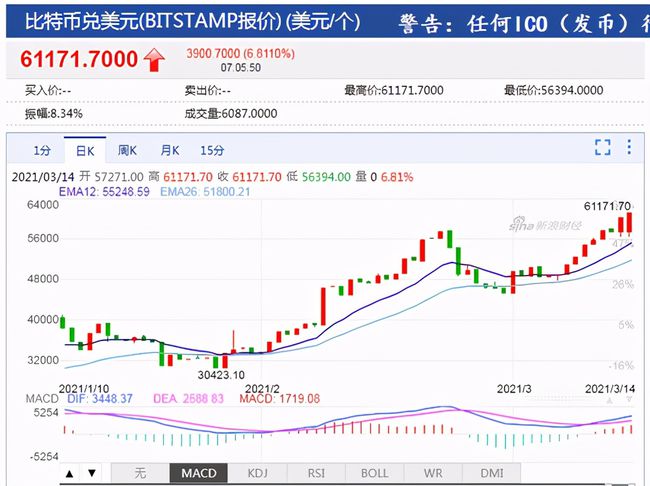Click the 30423.10 low price label
Viewport: 650px width, 486px height.
(221, 375)
